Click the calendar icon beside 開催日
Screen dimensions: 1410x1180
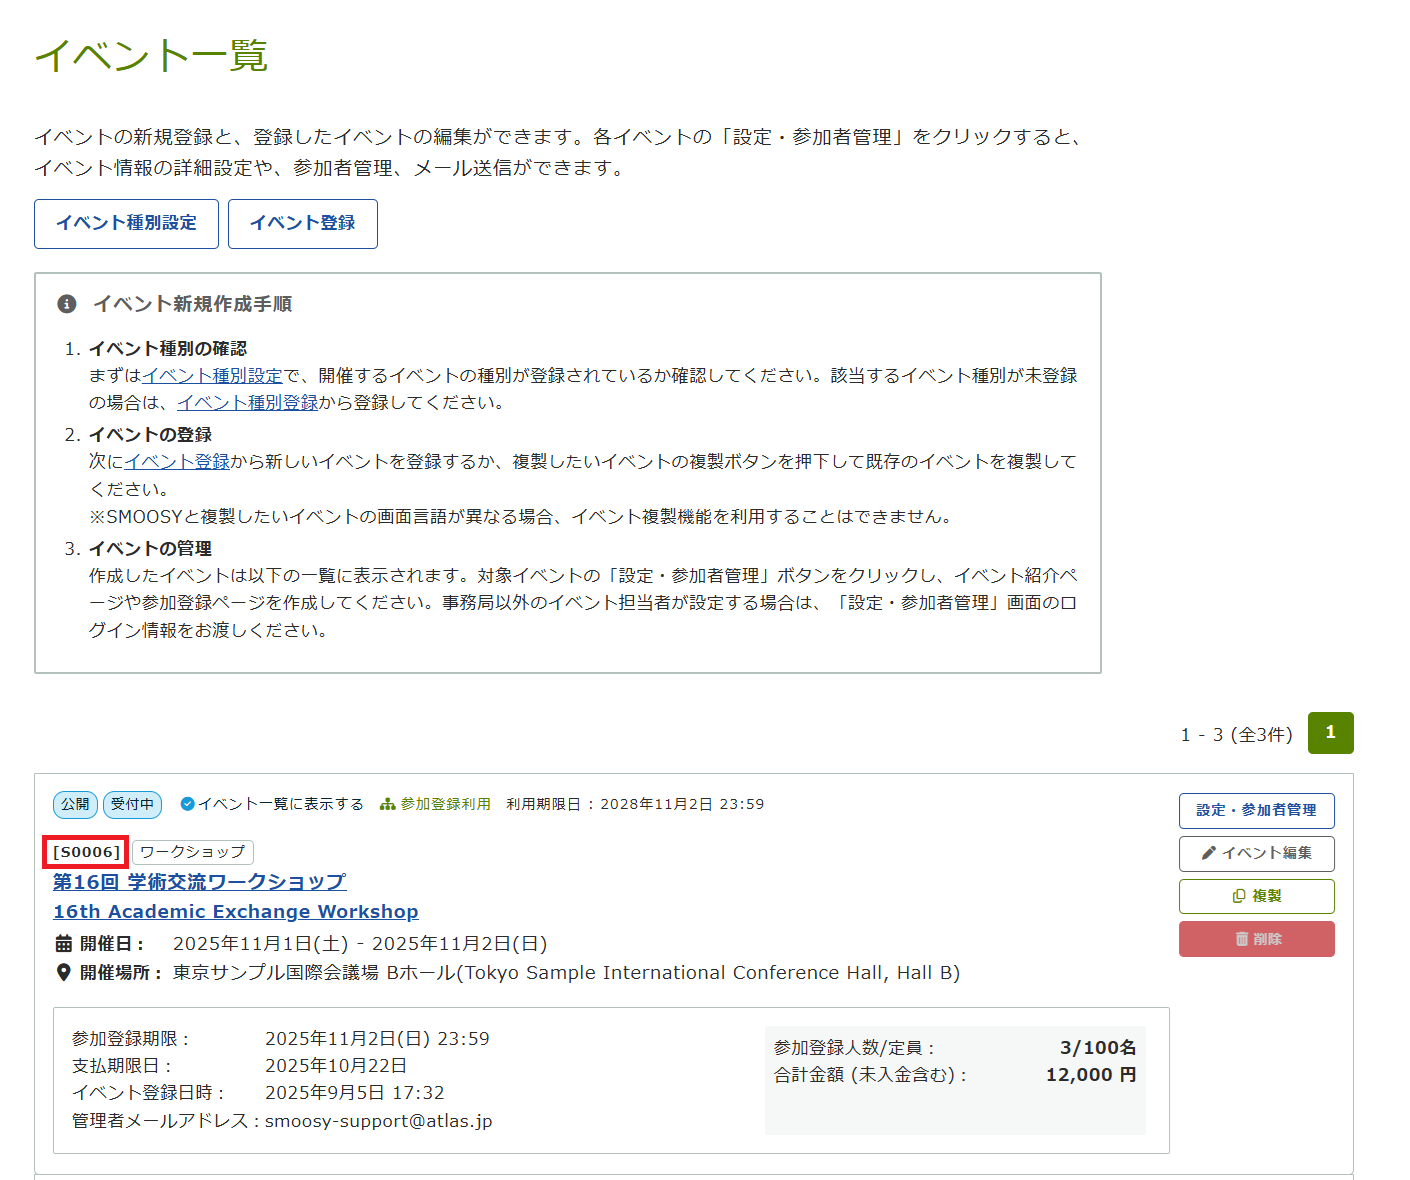coord(64,944)
